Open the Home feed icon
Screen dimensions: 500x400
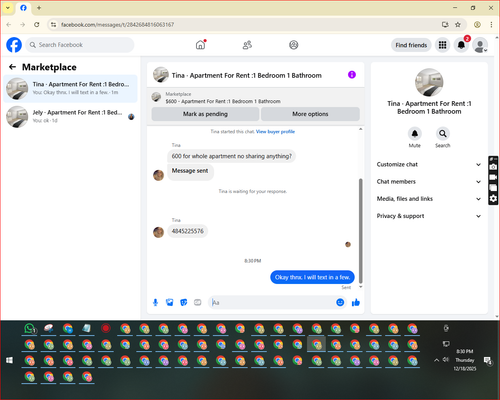(x=200, y=45)
